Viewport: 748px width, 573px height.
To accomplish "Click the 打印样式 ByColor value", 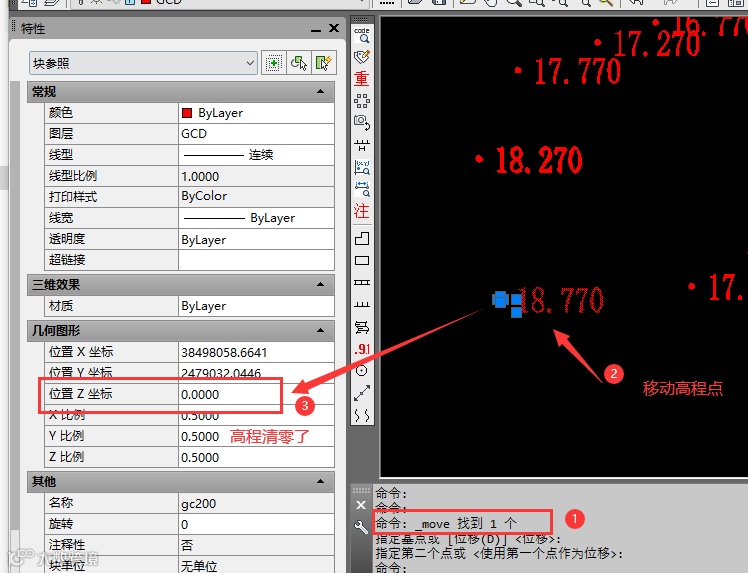I will pos(256,197).
